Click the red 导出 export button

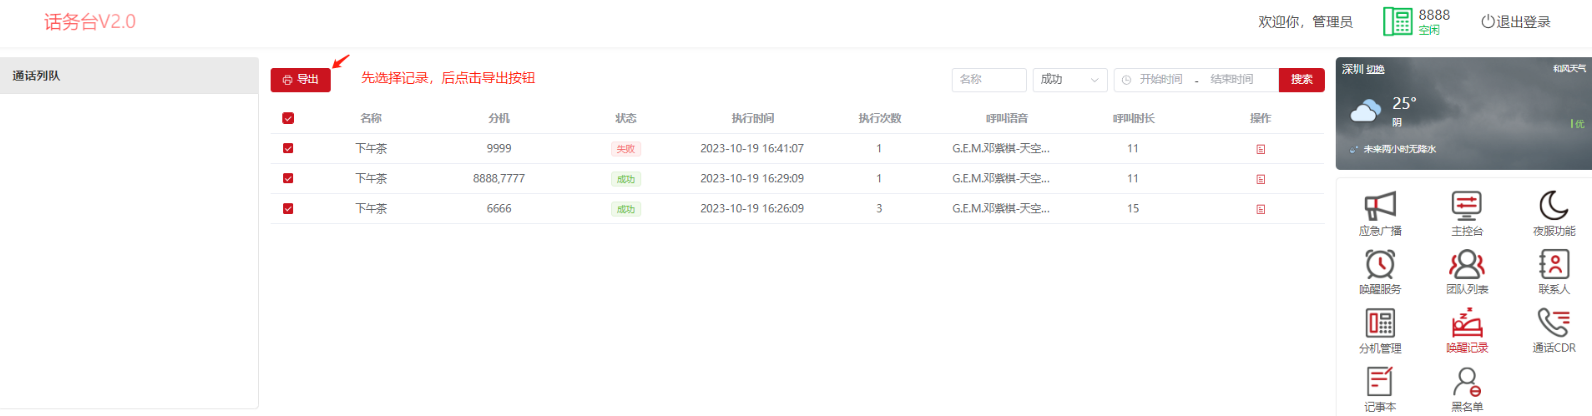pyautogui.click(x=300, y=80)
